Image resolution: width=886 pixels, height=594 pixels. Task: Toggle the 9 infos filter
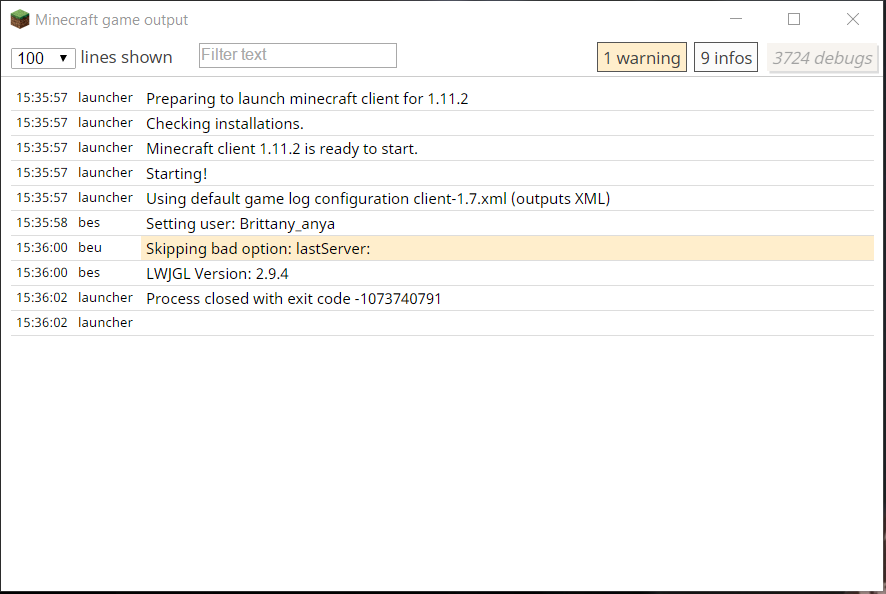[726, 58]
